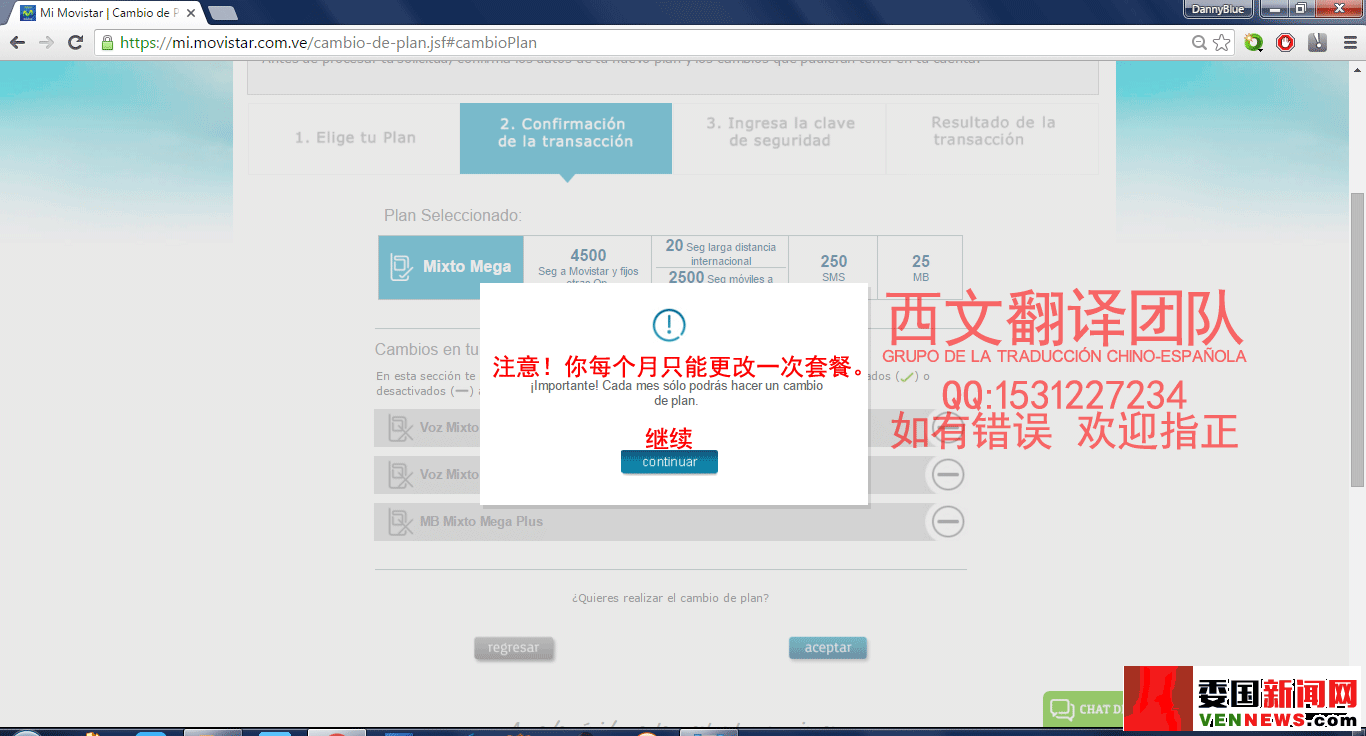Bookmark this page with the star icon
The image size is (1366, 736).
1221,42
